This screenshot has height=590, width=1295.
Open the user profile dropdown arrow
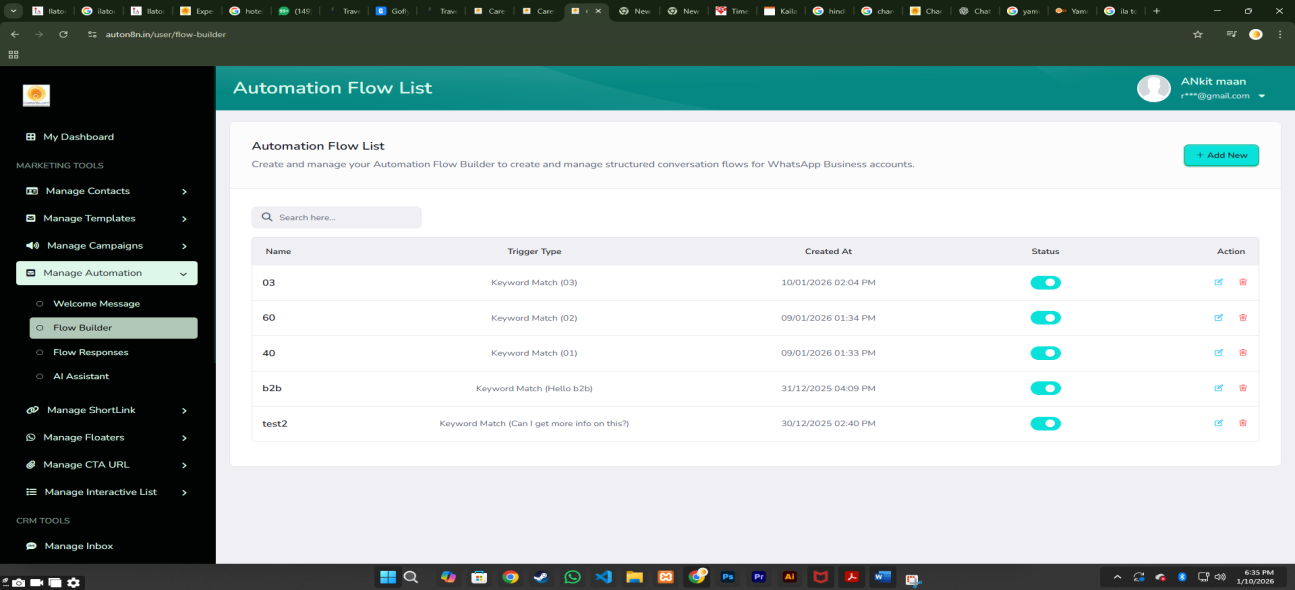(1262, 96)
